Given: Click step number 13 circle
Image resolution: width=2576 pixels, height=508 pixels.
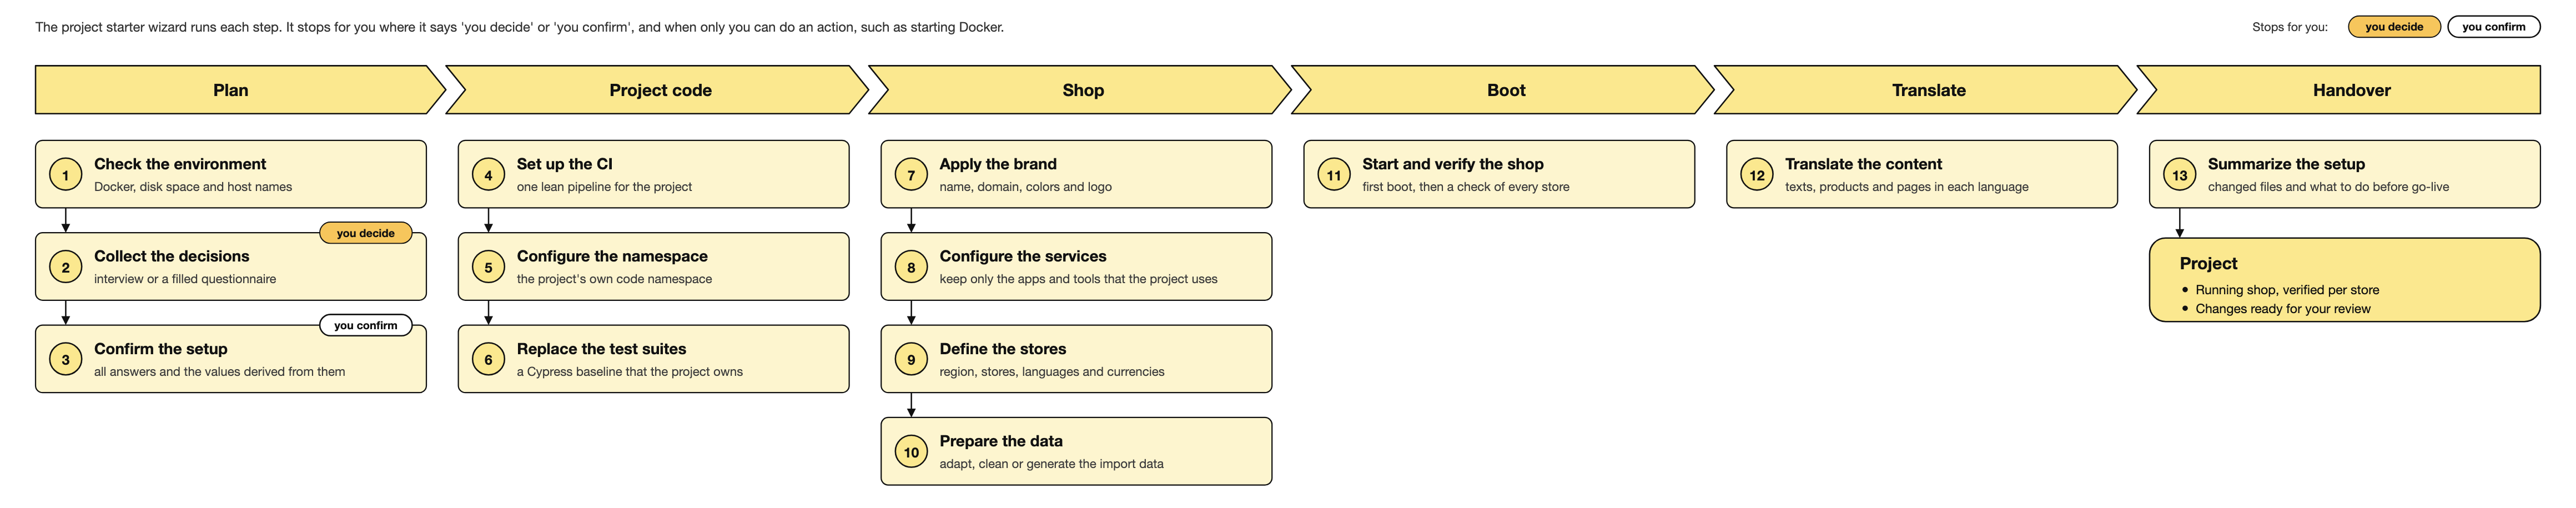Looking at the screenshot, I should 2180,175.
